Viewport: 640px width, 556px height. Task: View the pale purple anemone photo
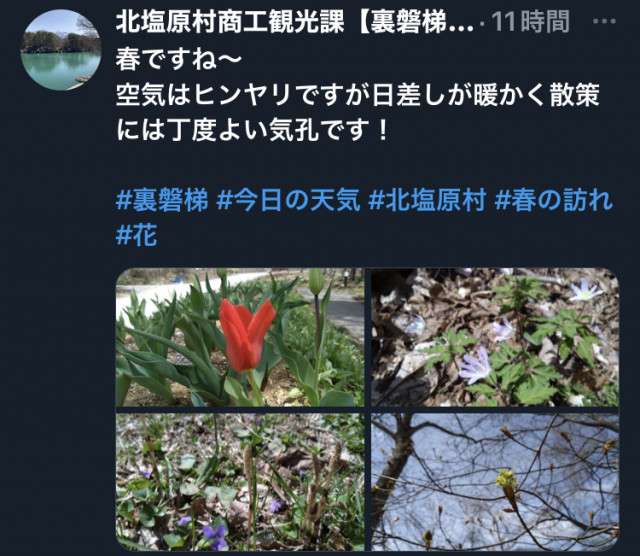coord(495,337)
